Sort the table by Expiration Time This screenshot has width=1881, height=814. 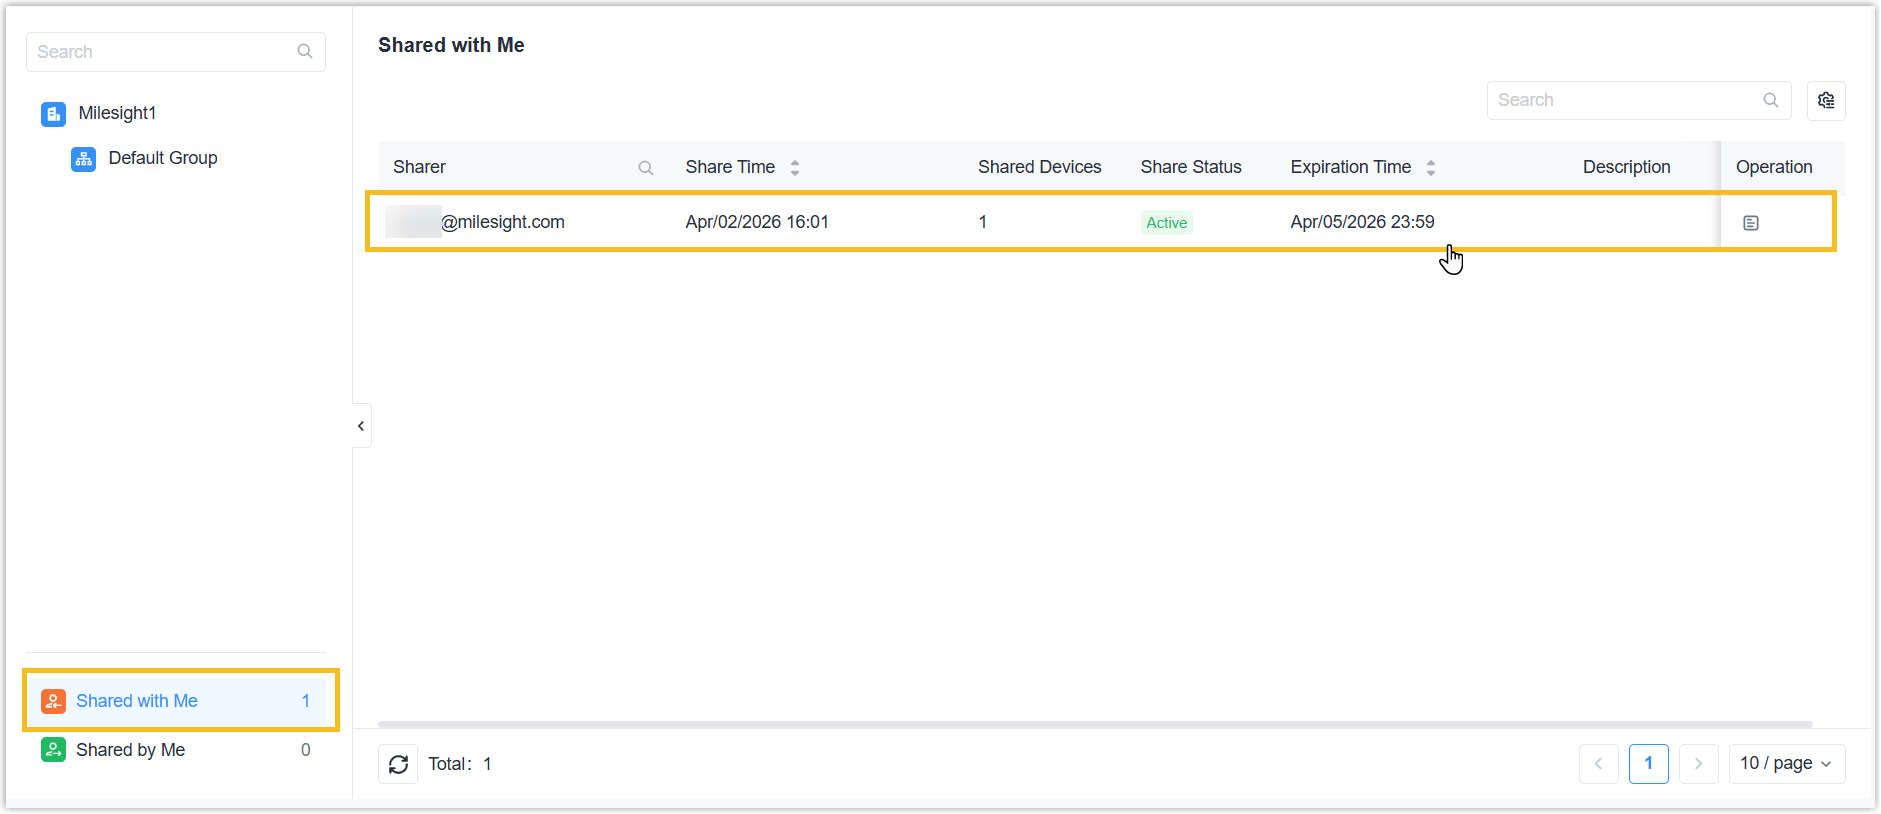click(1431, 168)
